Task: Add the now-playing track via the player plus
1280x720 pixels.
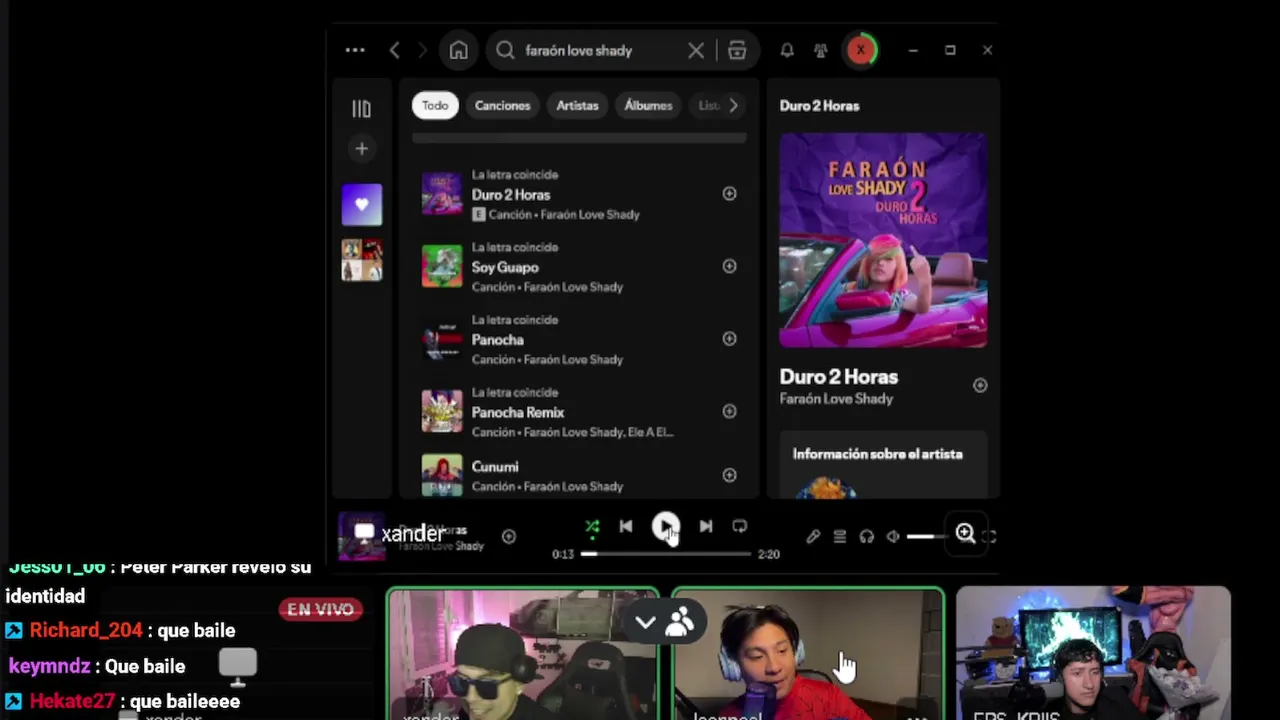Action: coord(509,537)
